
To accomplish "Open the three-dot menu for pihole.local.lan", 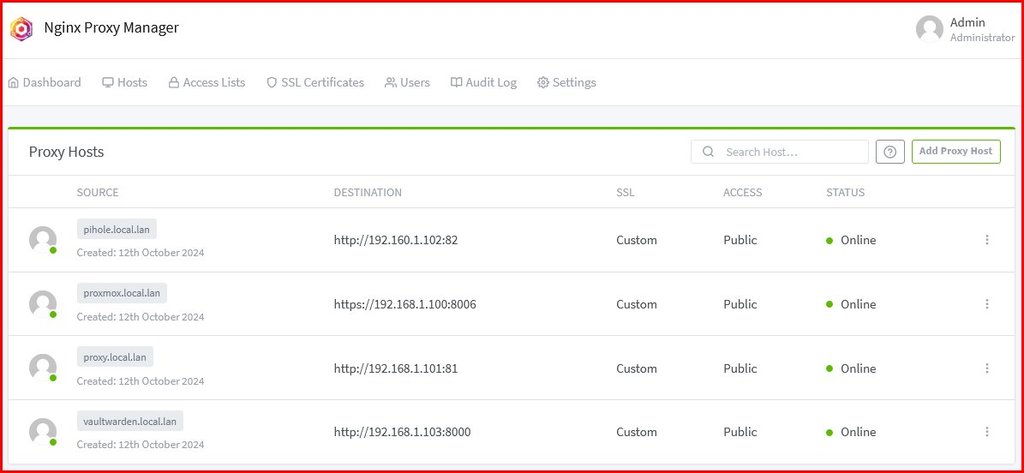I will 987,240.
